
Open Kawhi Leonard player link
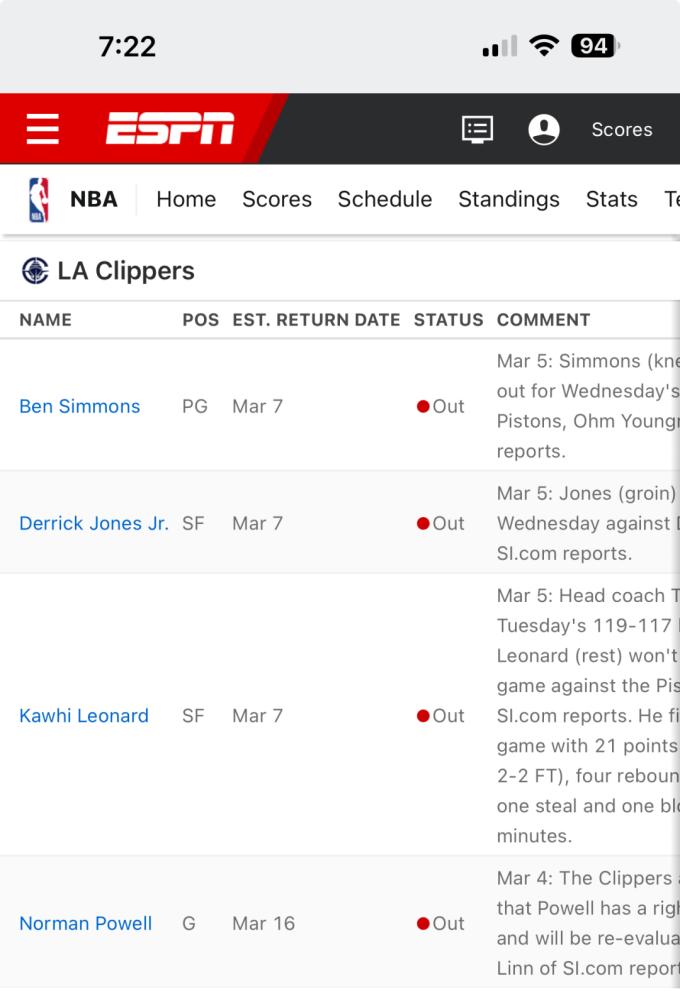click(84, 716)
